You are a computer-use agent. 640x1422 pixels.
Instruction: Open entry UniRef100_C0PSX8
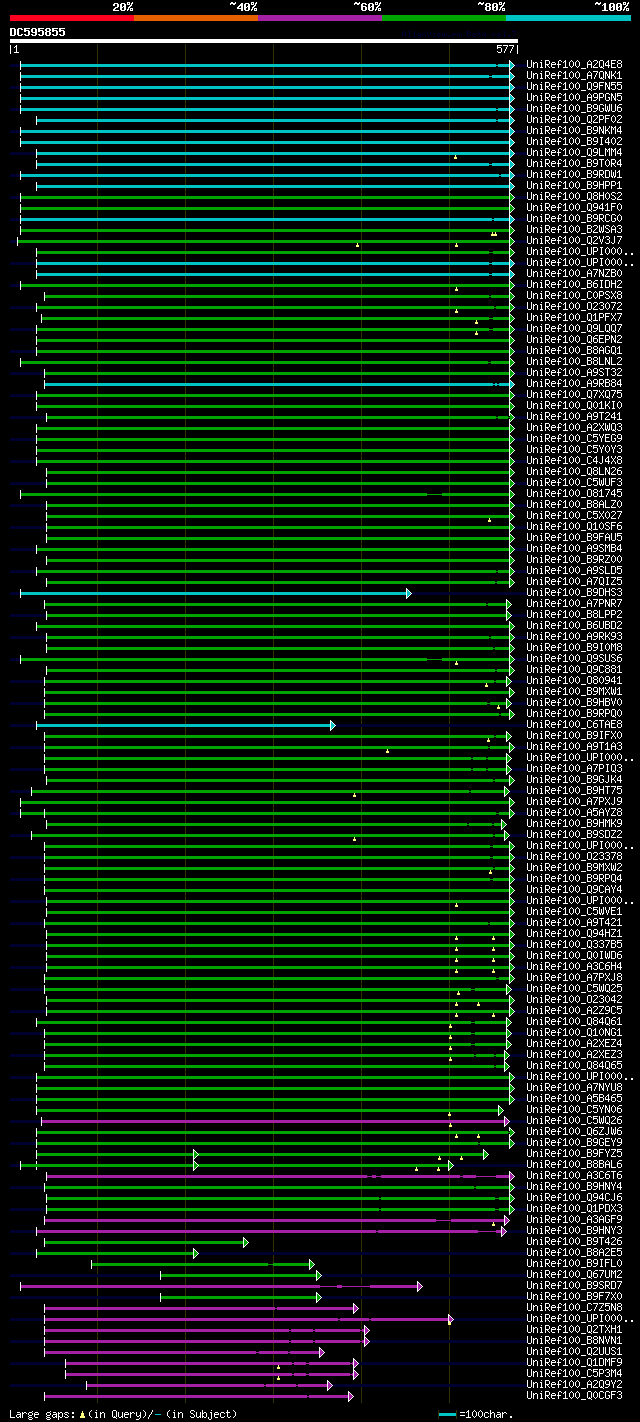(x=574, y=295)
